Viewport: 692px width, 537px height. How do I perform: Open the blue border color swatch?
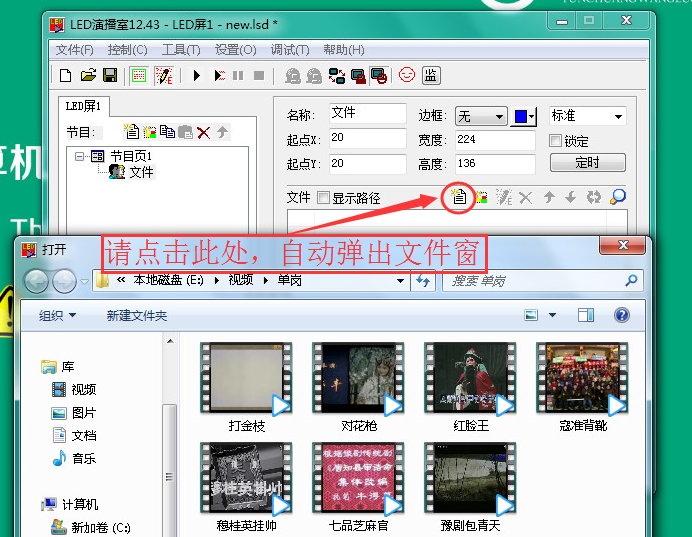[x=523, y=116]
